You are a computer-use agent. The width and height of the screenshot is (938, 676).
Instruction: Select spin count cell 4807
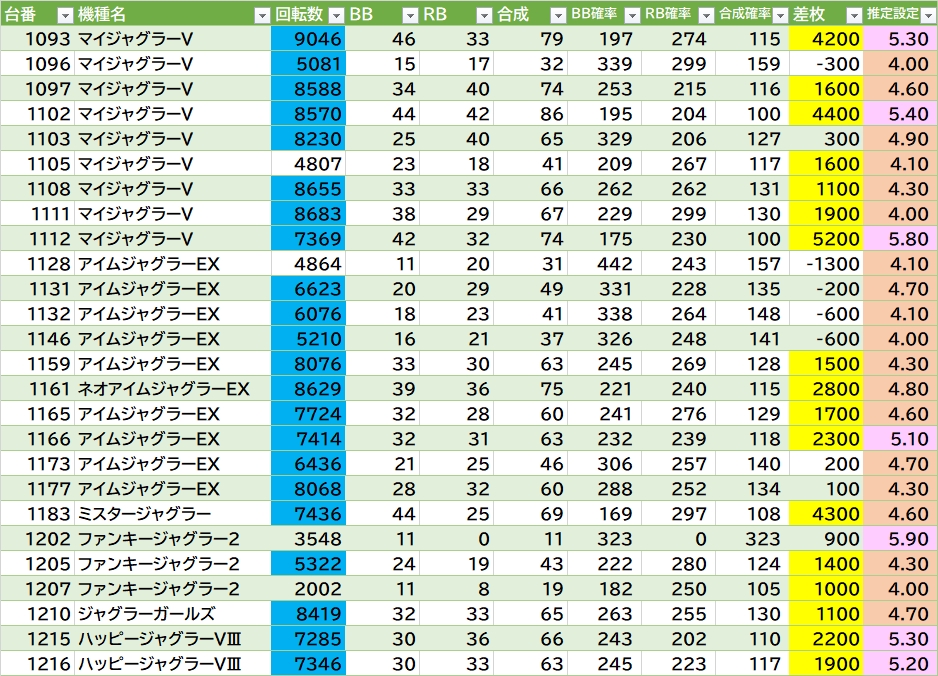tap(308, 164)
